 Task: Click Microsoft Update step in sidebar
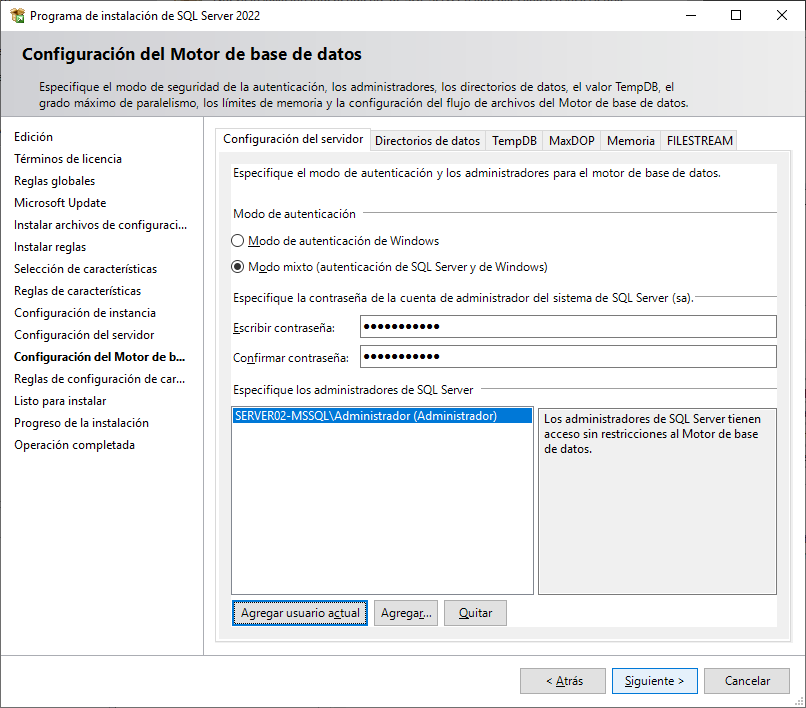(x=60, y=203)
